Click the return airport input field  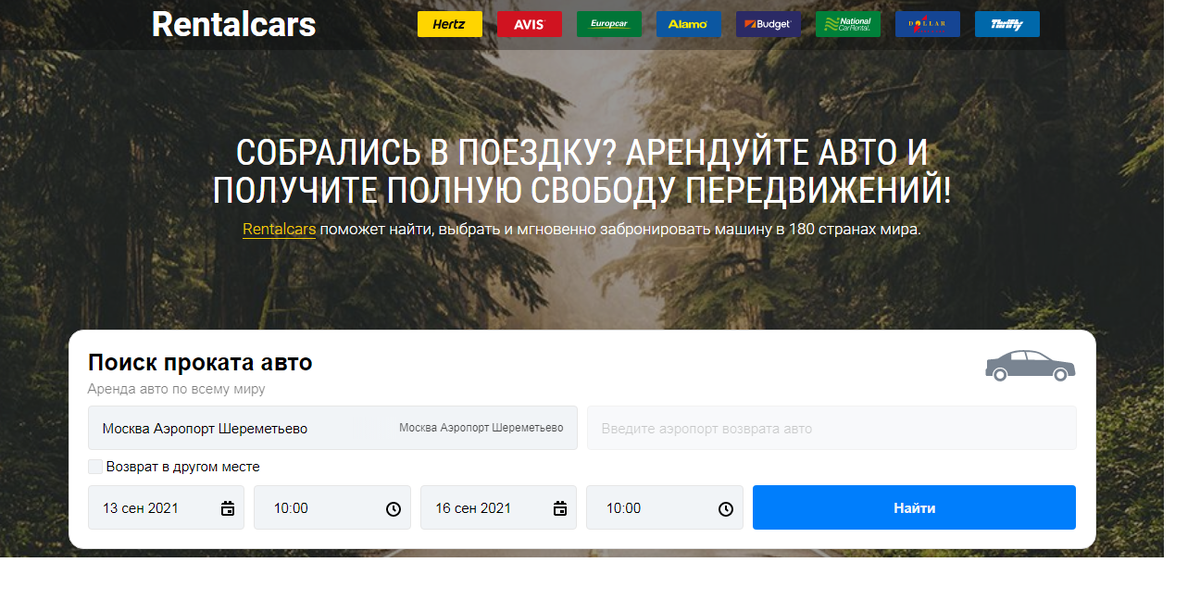832,427
